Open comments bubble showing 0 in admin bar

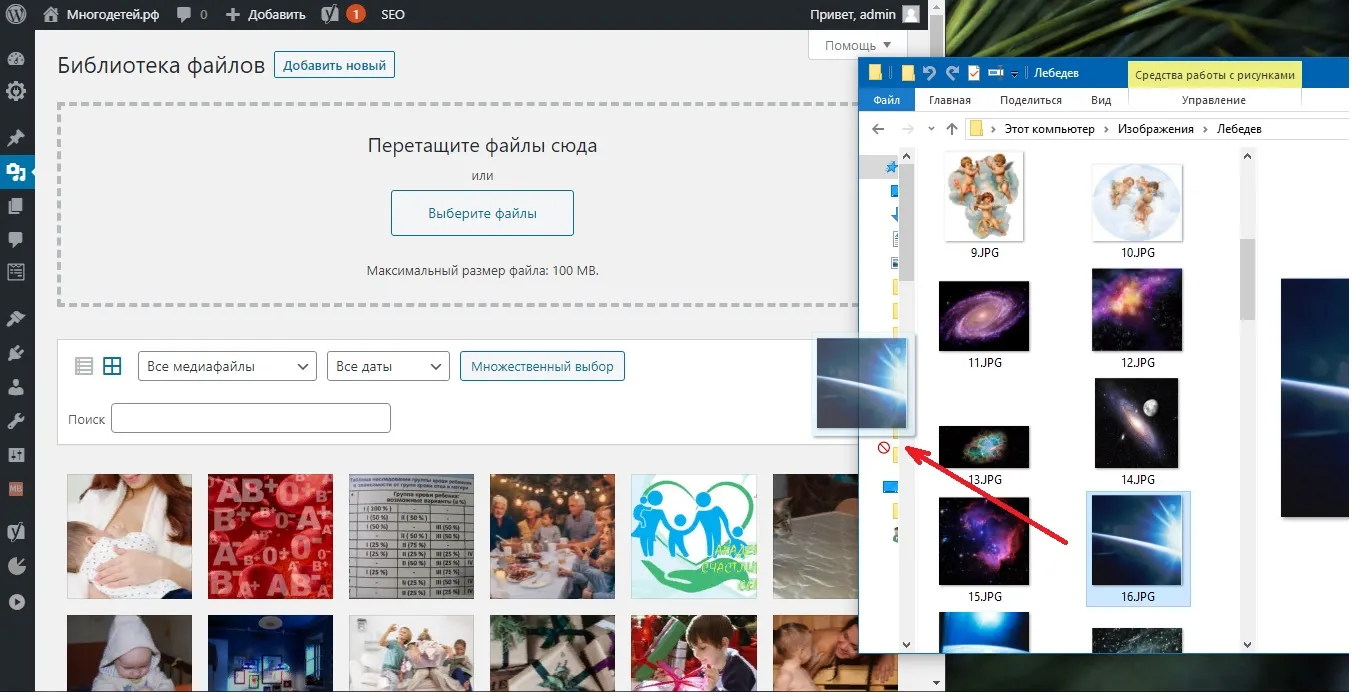[191, 15]
